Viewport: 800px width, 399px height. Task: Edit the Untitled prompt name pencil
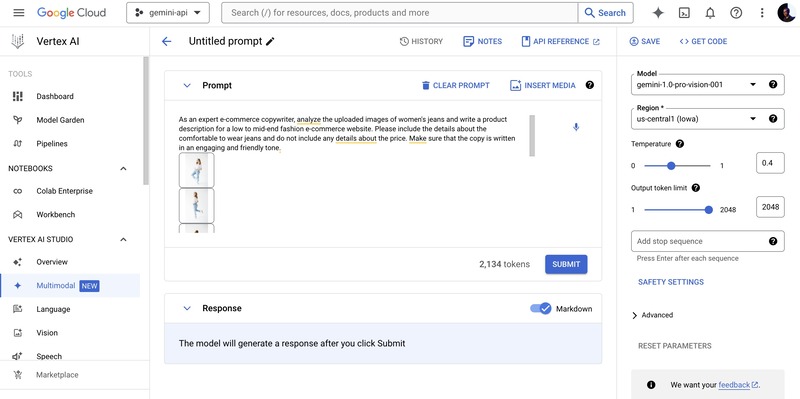click(x=270, y=41)
